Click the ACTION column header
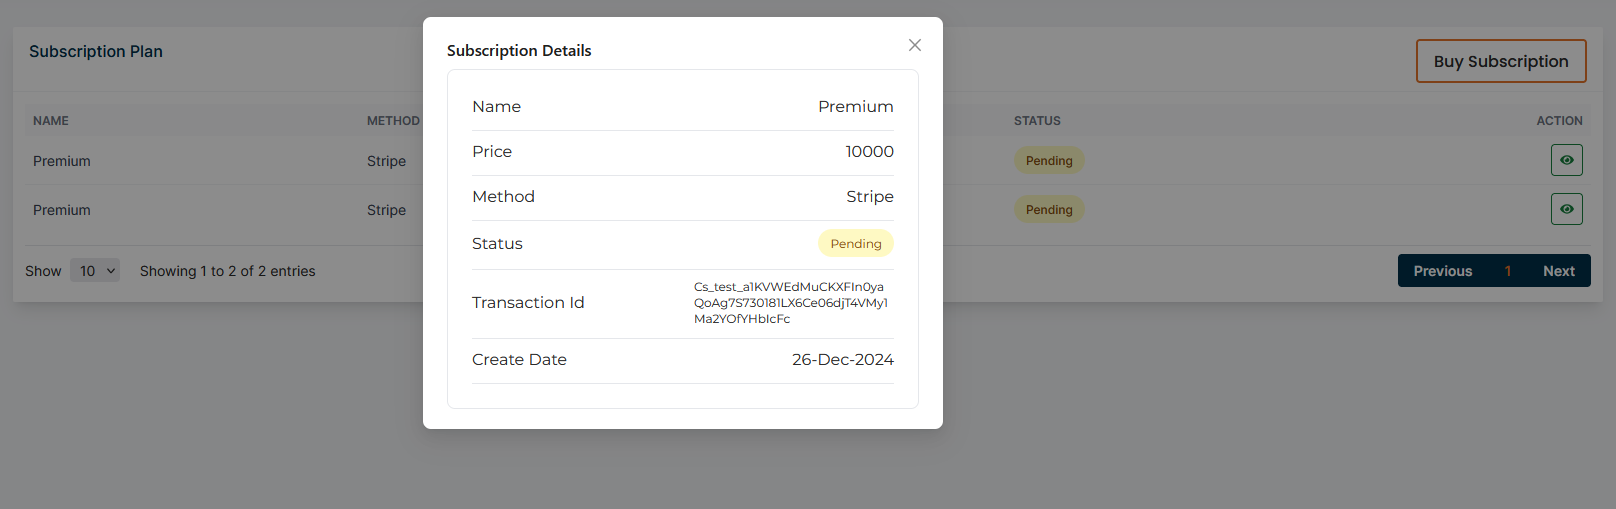The height and width of the screenshot is (509, 1616). (x=1559, y=121)
